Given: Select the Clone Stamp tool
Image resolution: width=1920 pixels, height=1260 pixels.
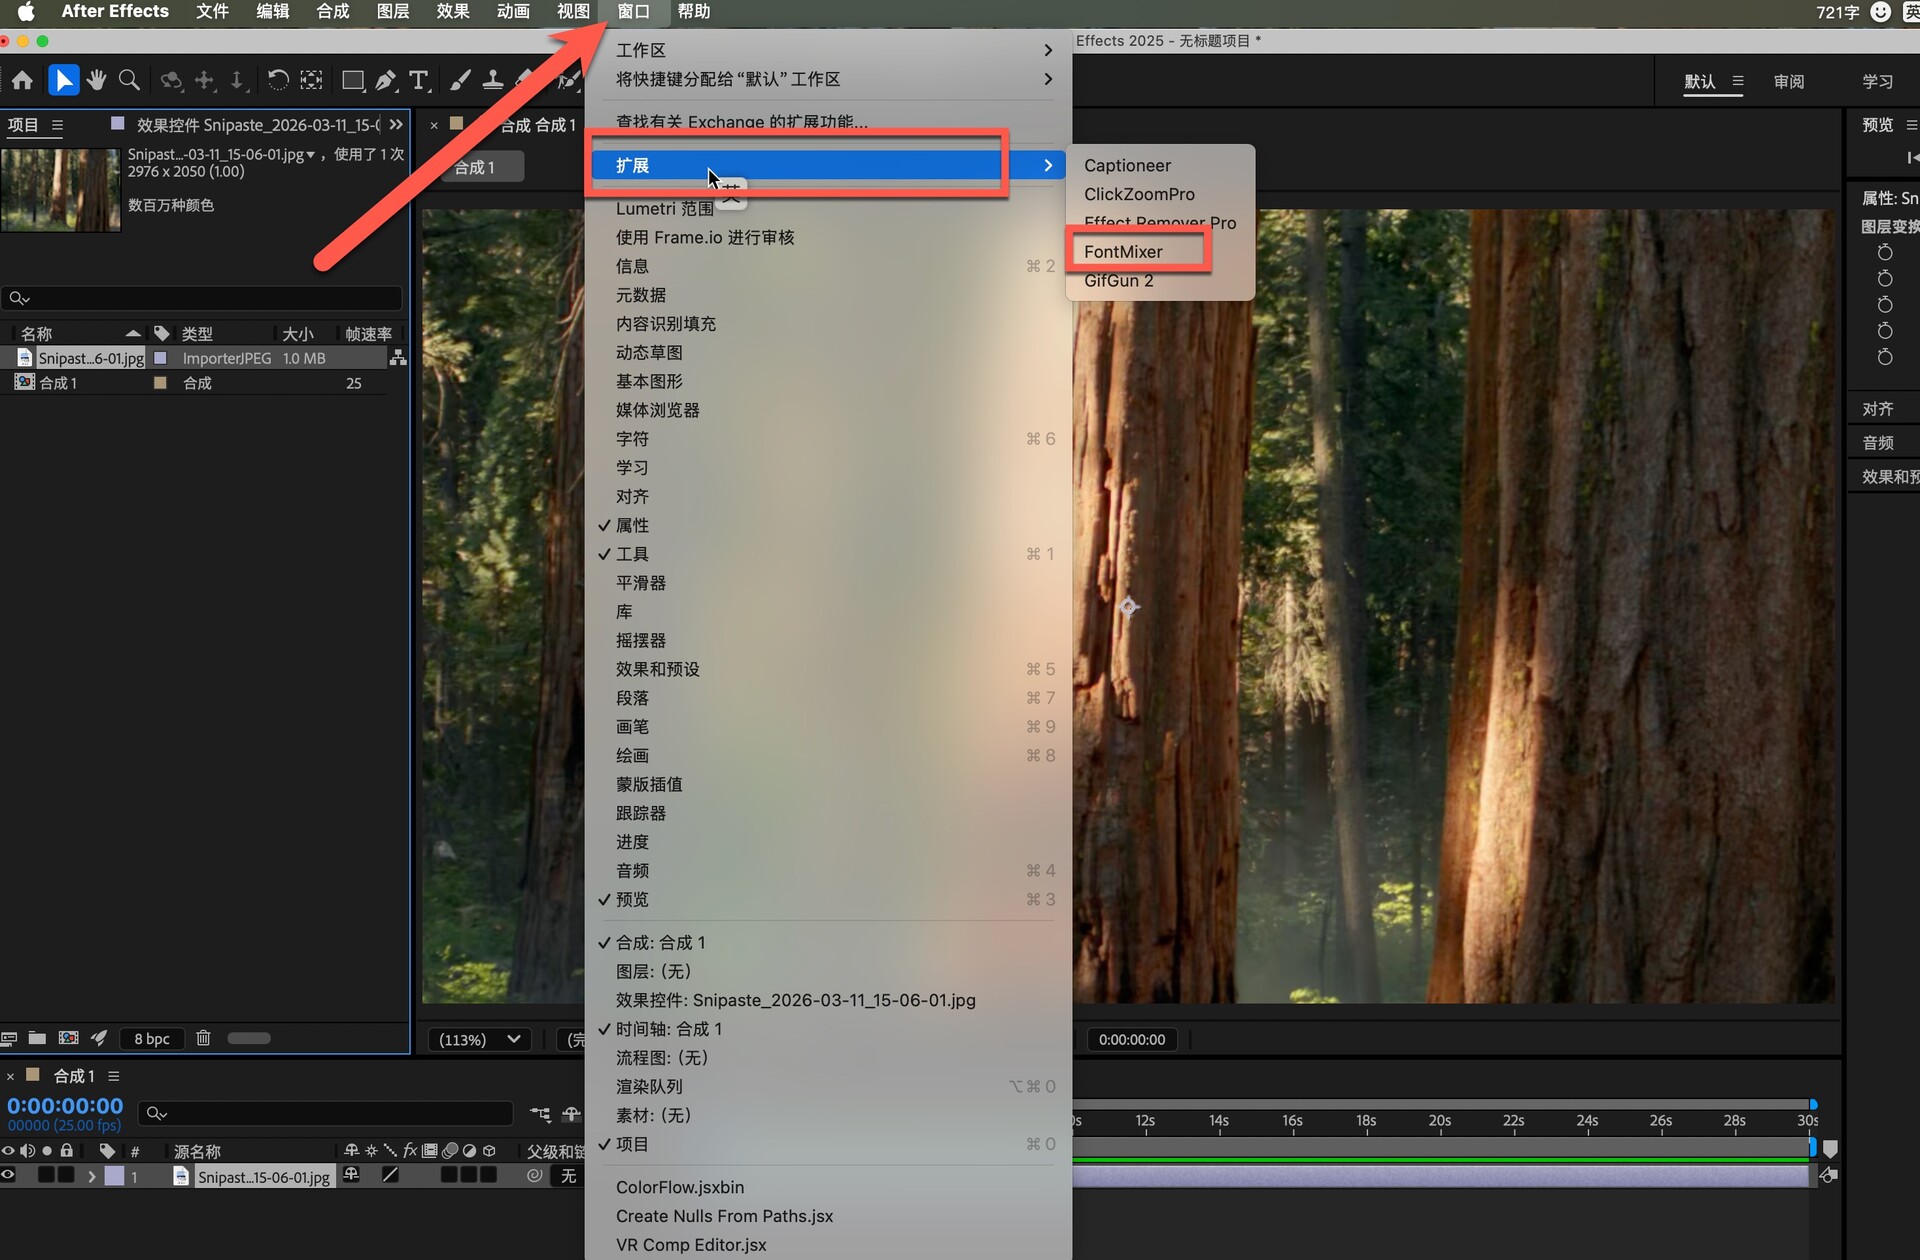Looking at the screenshot, I should (x=493, y=80).
